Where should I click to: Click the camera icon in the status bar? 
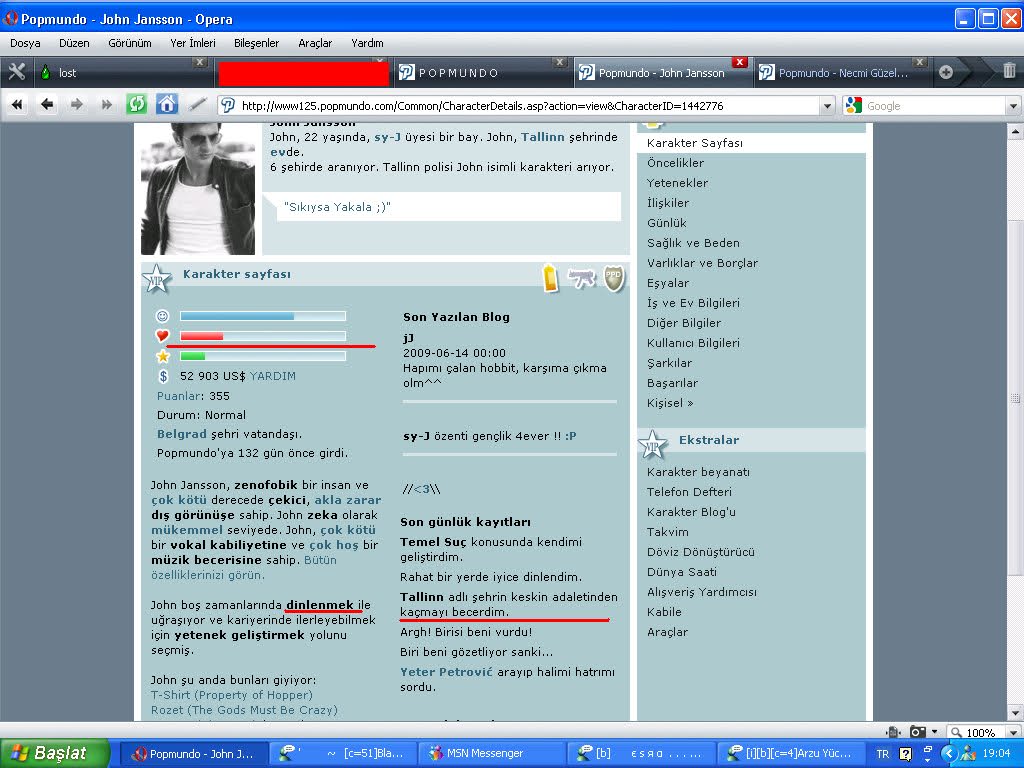click(x=918, y=732)
